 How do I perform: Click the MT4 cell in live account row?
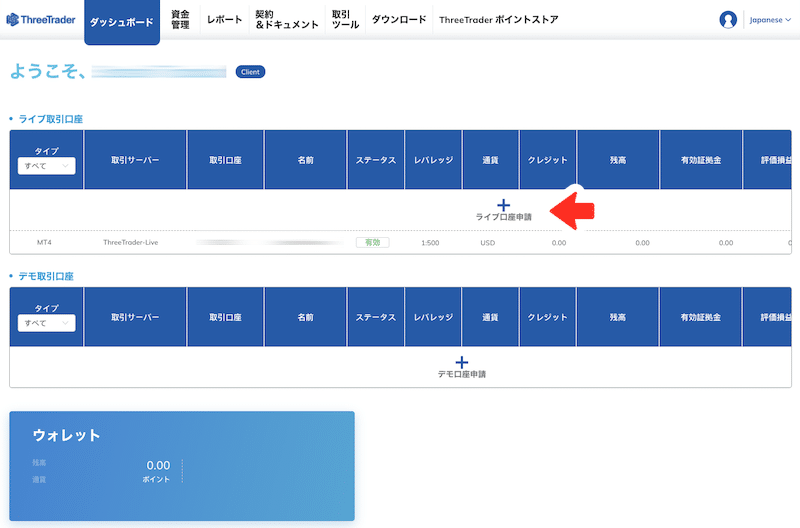[x=44, y=242]
